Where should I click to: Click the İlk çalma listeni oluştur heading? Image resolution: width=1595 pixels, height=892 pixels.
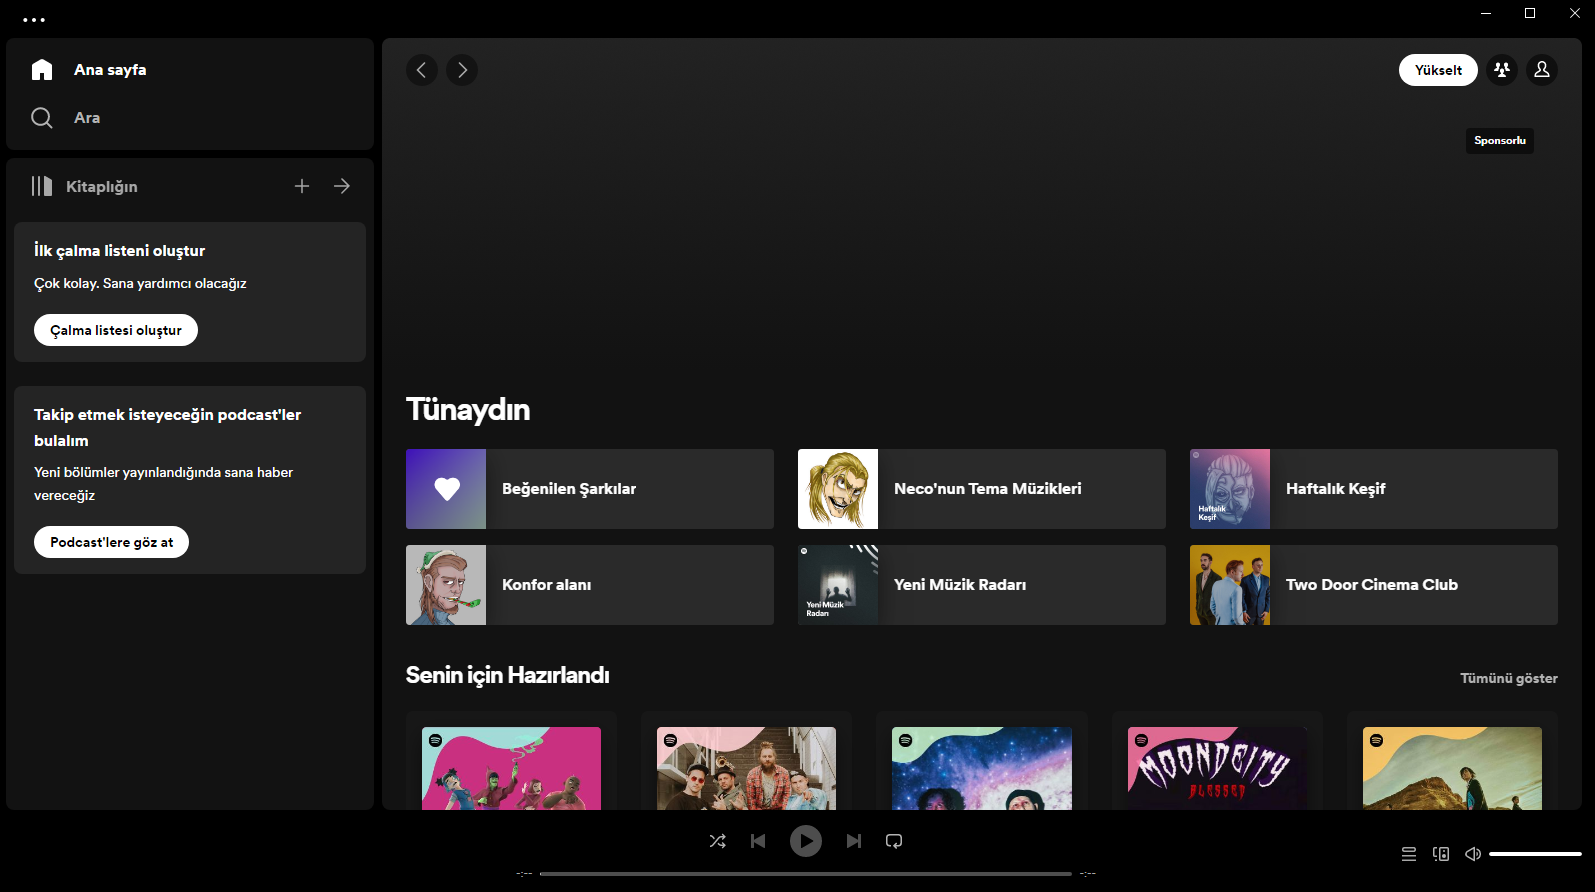coord(120,250)
